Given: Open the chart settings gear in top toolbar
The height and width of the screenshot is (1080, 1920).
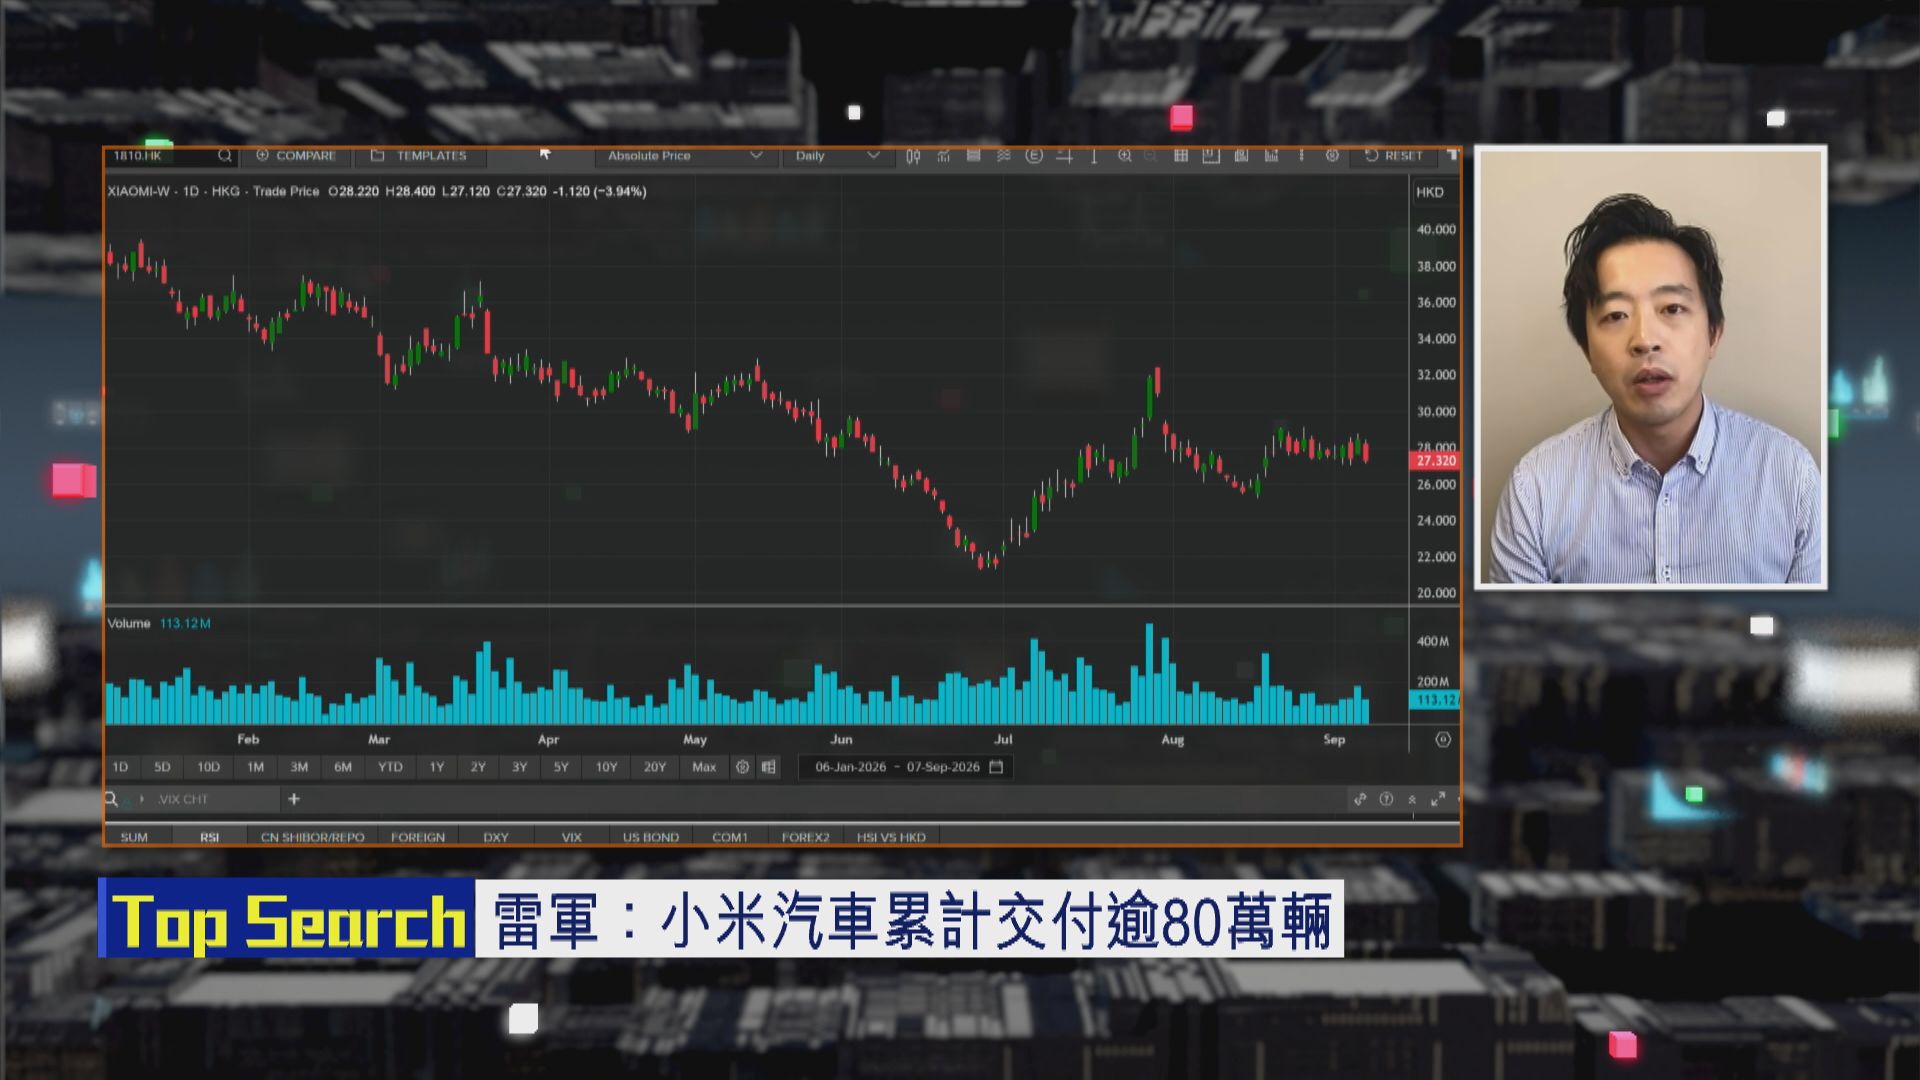Looking at the screenshot, I should click(x=1332, y=156).
